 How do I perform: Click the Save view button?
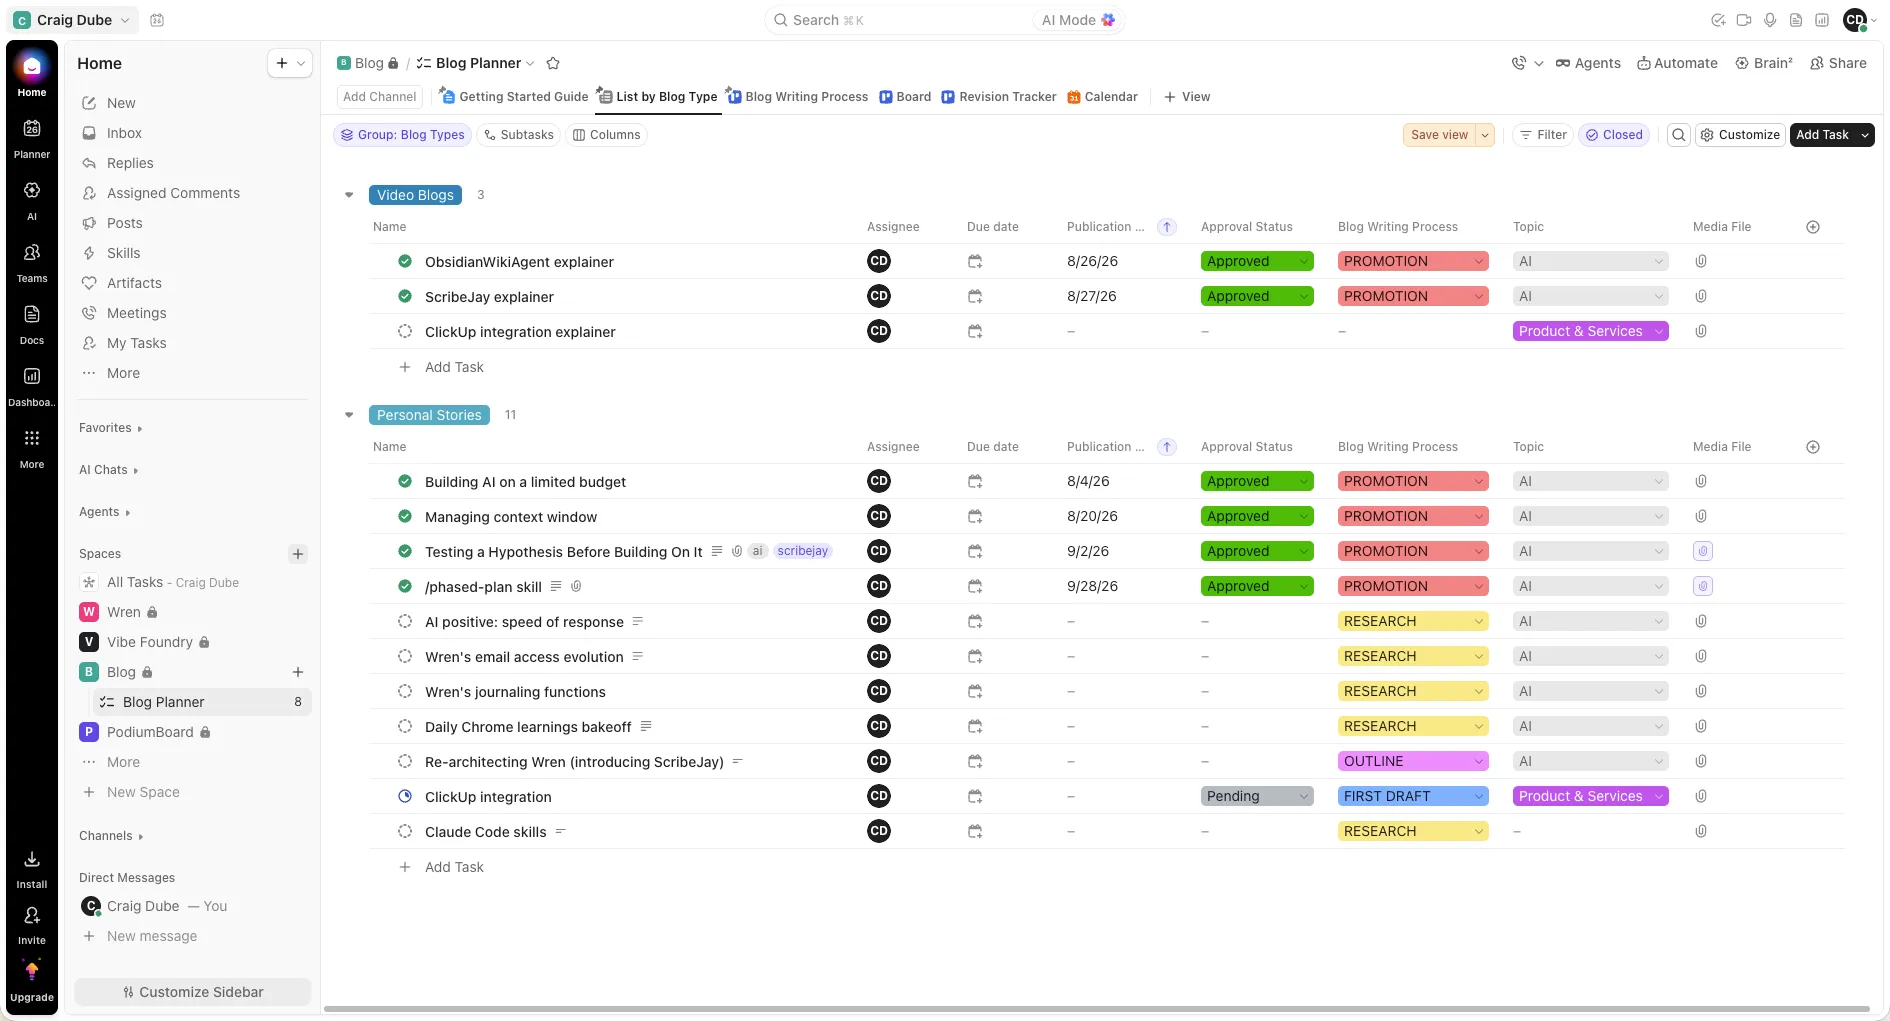pyautogui.click(x=1439, y=135)
